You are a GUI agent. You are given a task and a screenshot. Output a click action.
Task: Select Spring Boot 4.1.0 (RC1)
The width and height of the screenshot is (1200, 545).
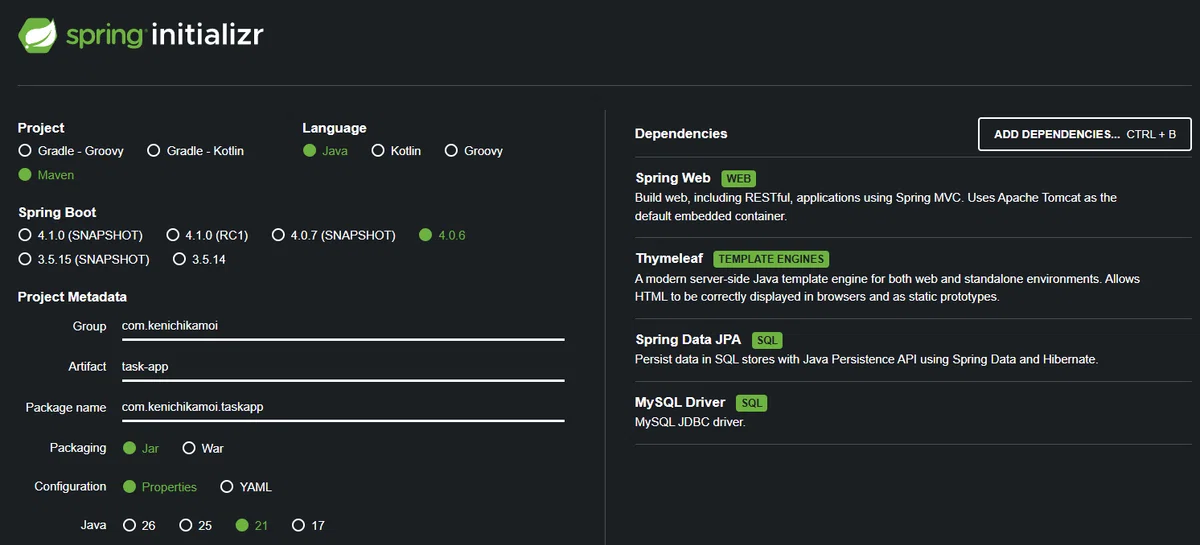click(x=207, y=235)
